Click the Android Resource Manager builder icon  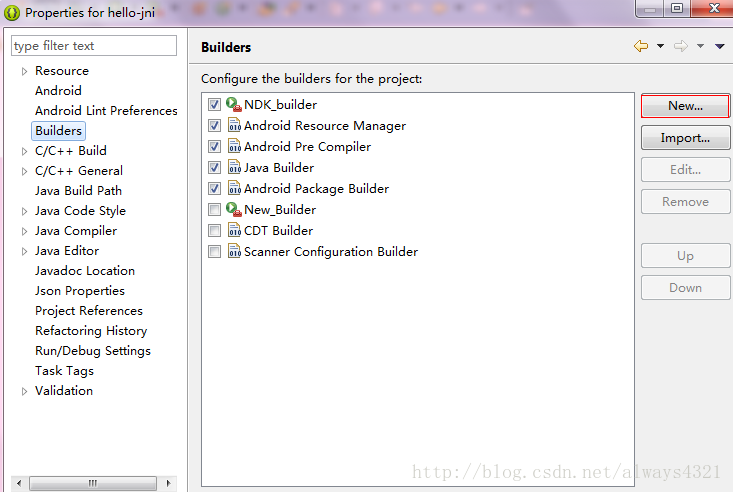234,125
